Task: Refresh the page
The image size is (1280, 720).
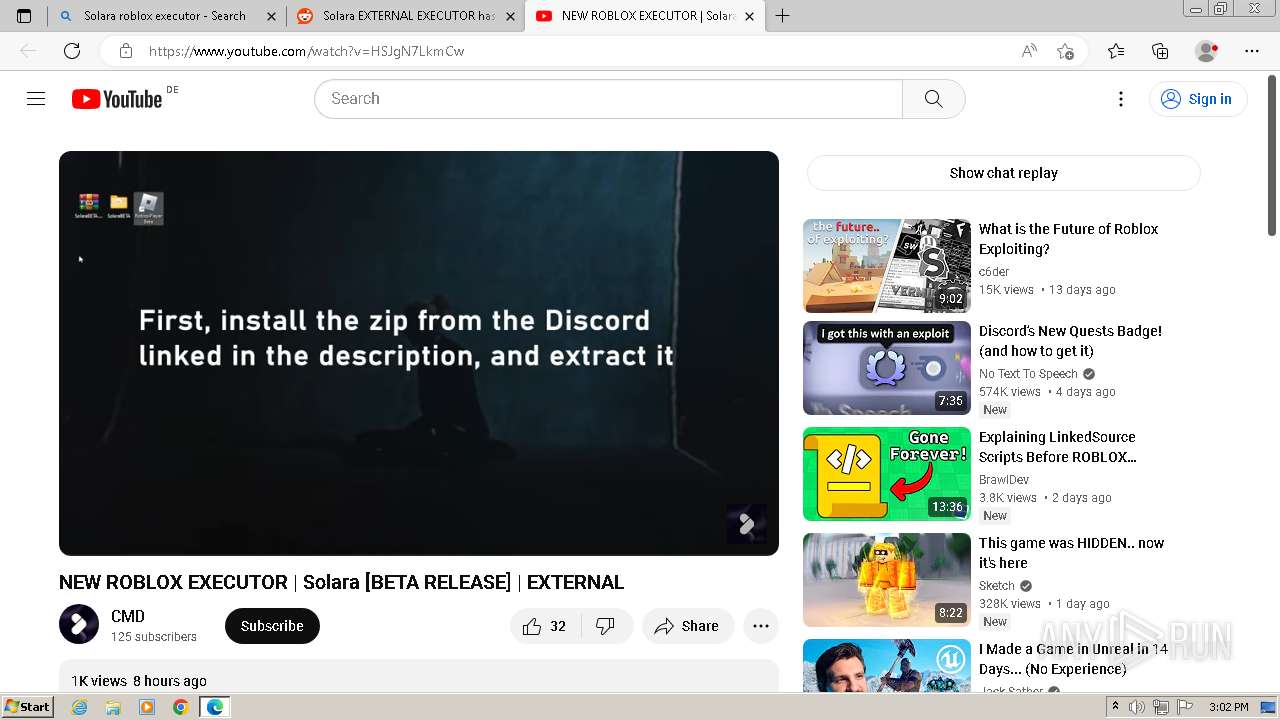Action: point(72,51)
